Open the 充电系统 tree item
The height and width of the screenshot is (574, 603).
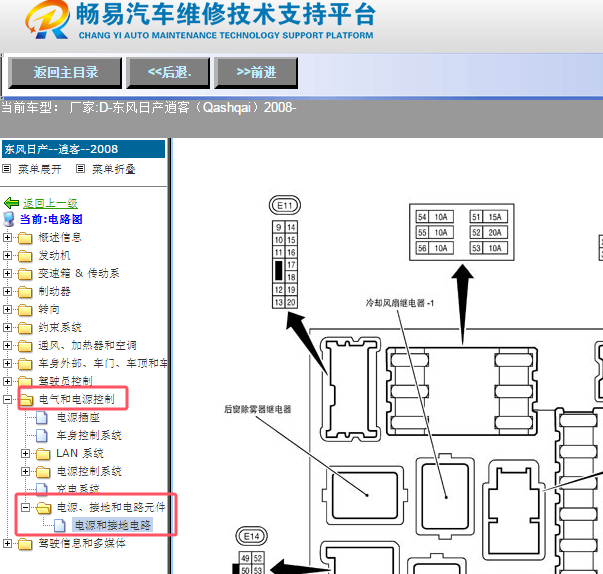point(78,489)
